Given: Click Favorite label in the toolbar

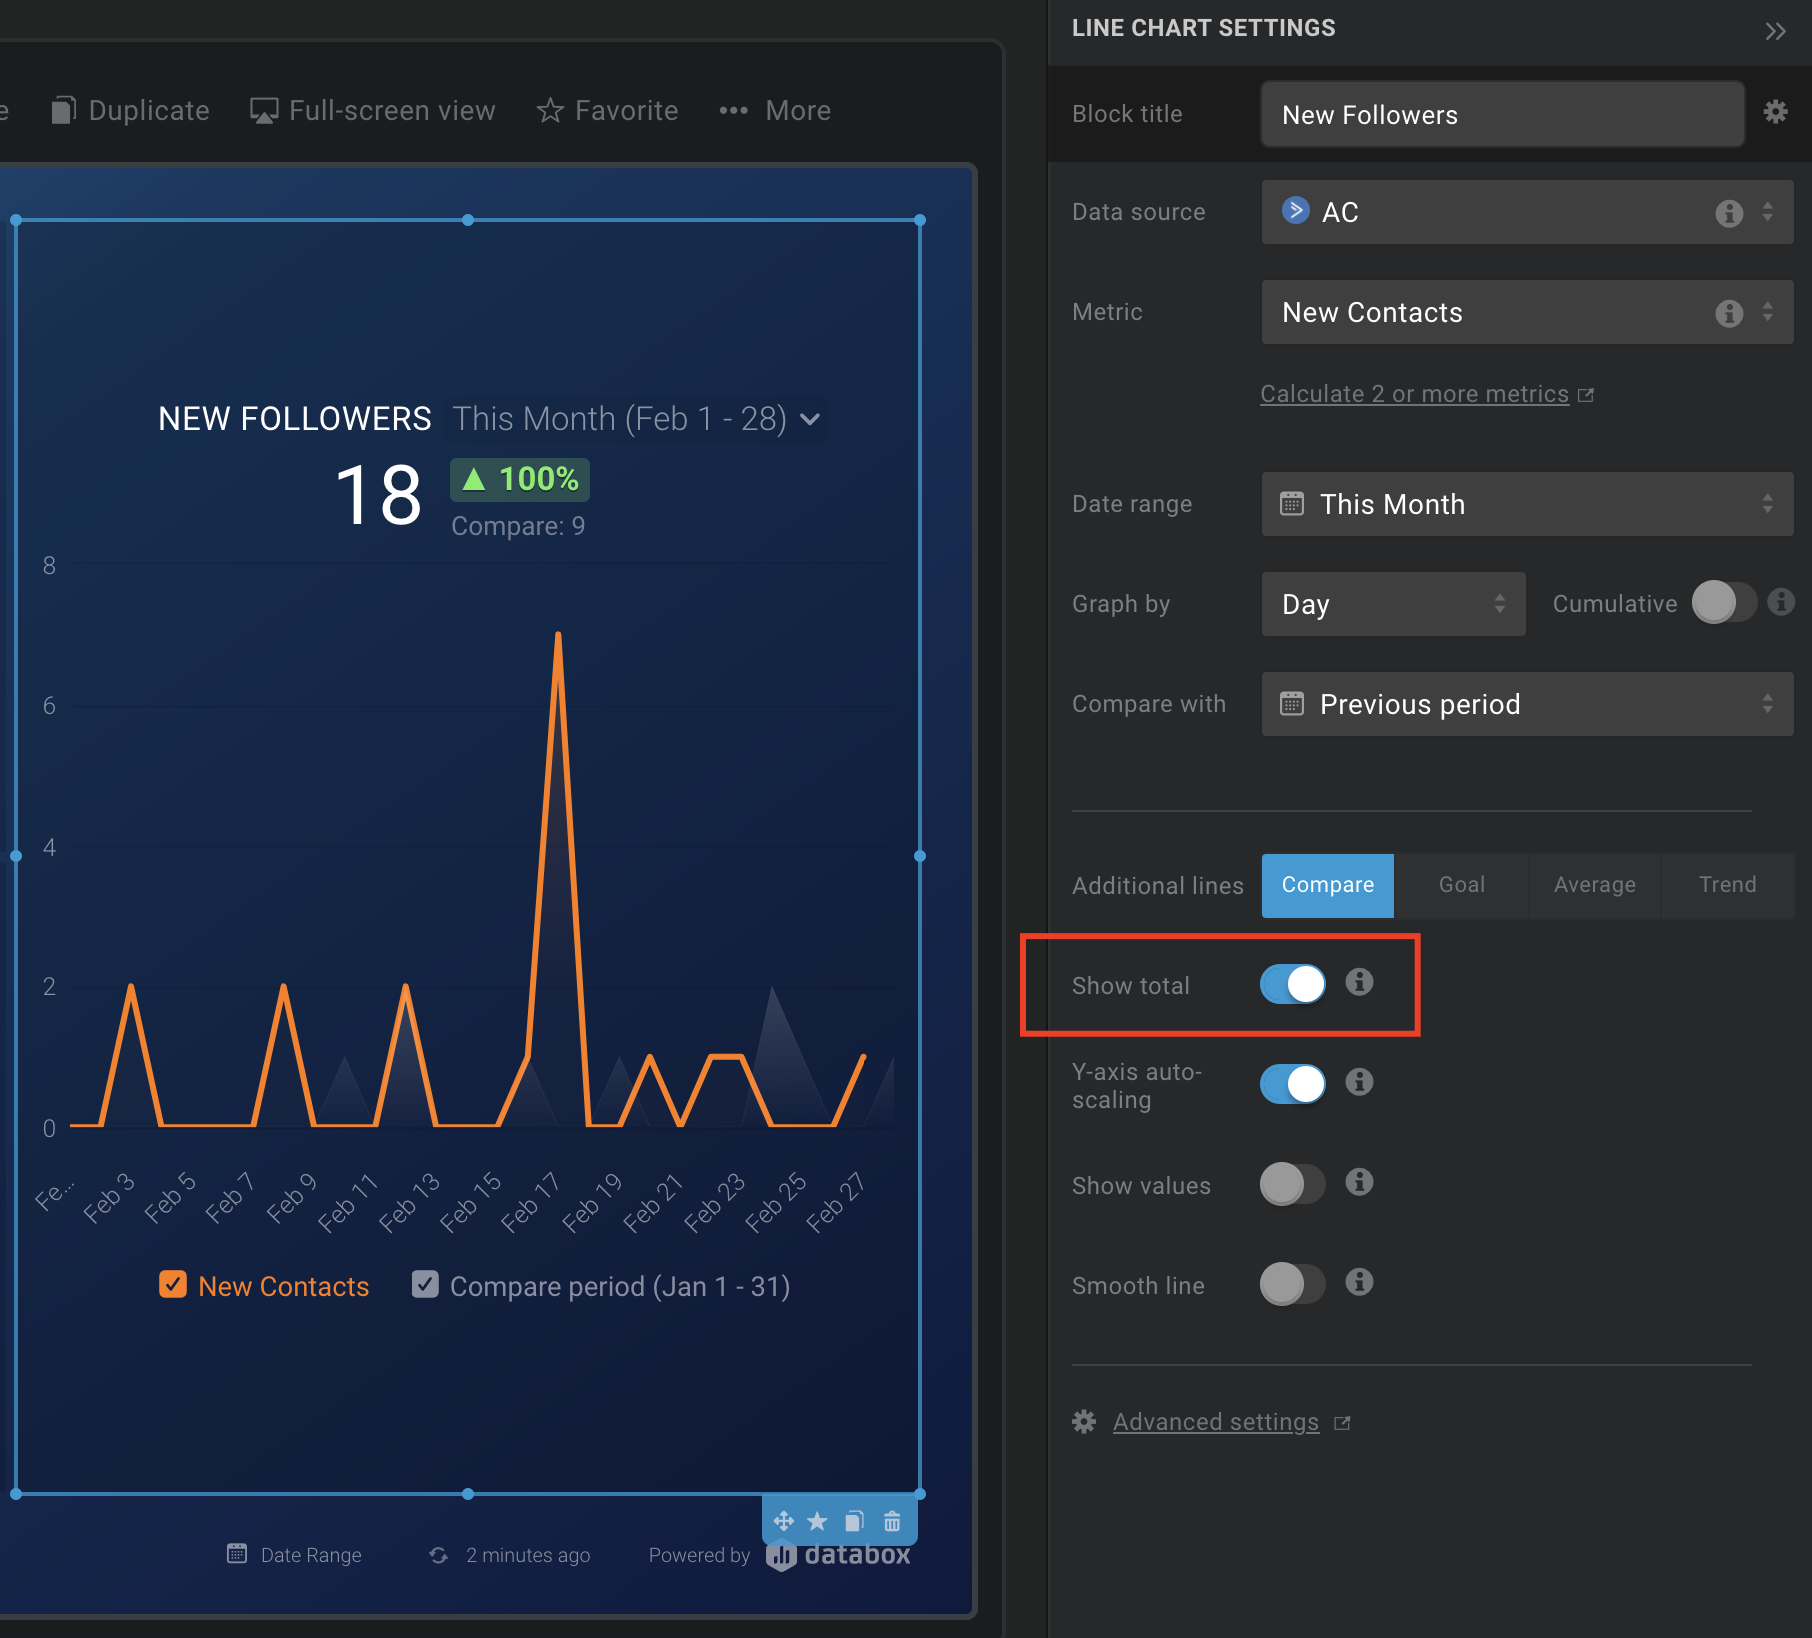Looking at the screenshot, I should click(626, 111).
